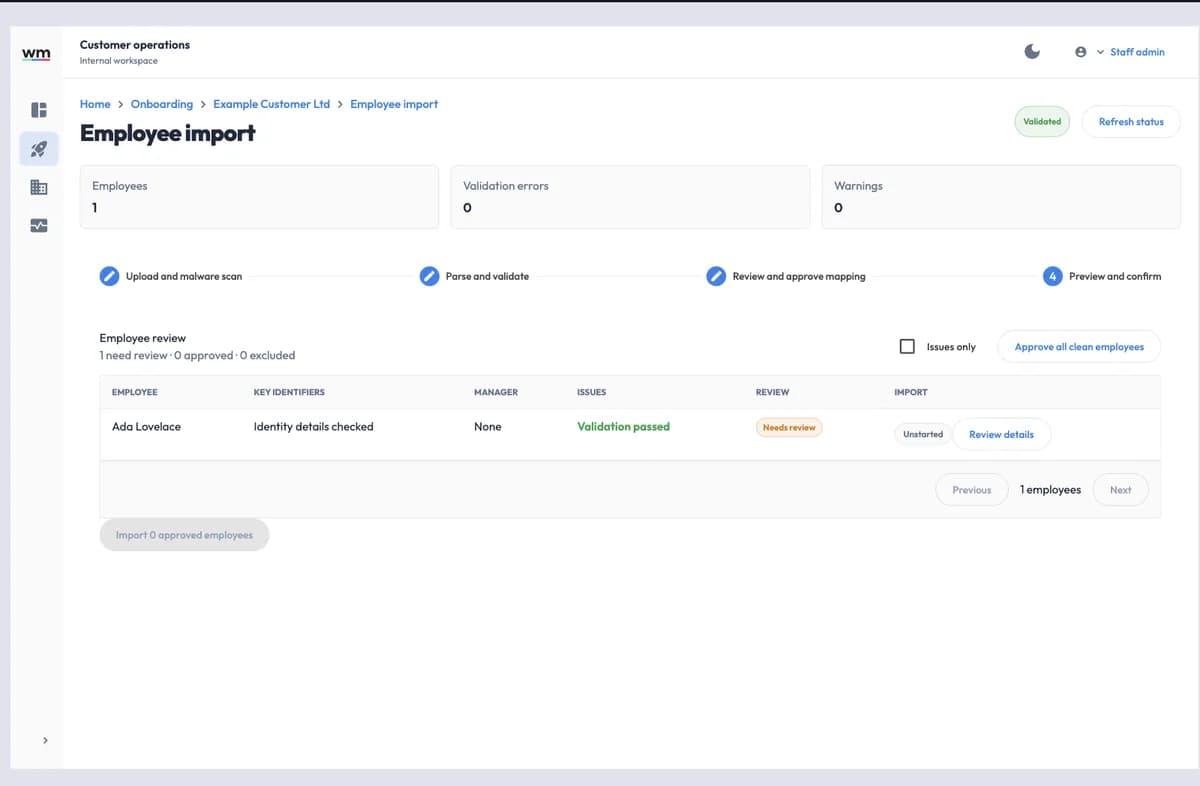Click the 1 employees pagination text
The image size is (1200, 786).
(1050, 490)
